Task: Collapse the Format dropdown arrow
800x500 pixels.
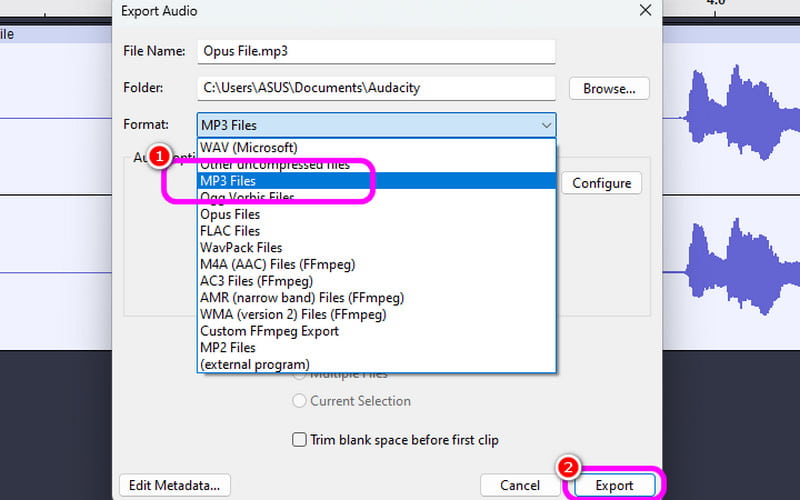Action: (x=546, y=126)
